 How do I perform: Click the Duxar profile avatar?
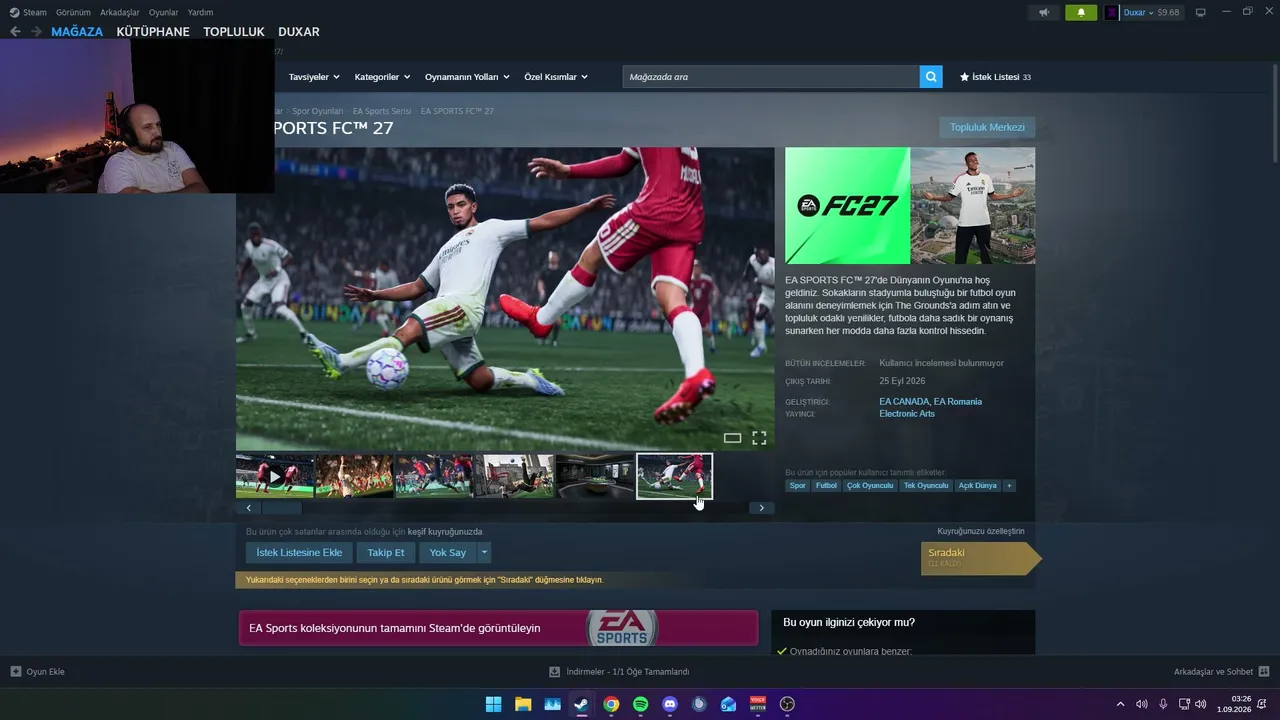point(1111,13)
